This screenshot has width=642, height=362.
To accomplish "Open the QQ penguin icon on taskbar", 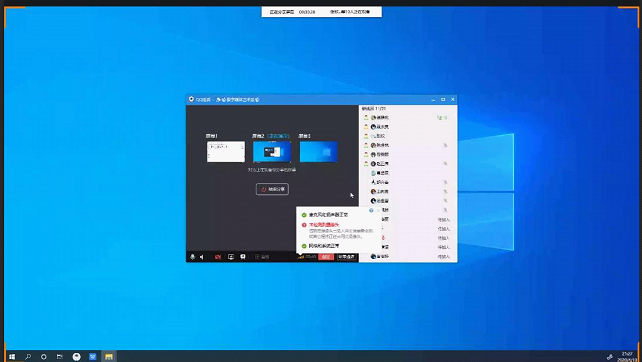I will (x=77, y=357).
